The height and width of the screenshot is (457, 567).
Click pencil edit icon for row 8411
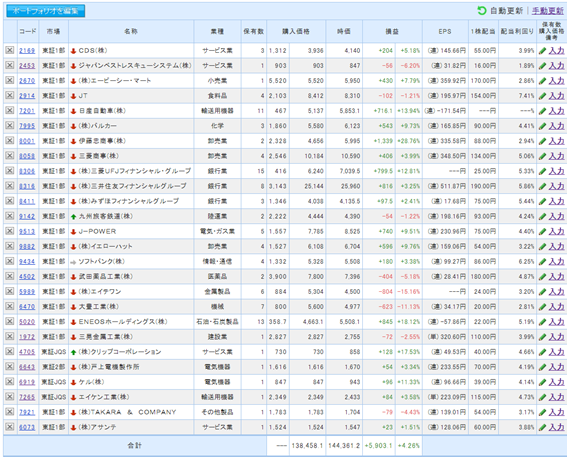(x=542, y=201)
